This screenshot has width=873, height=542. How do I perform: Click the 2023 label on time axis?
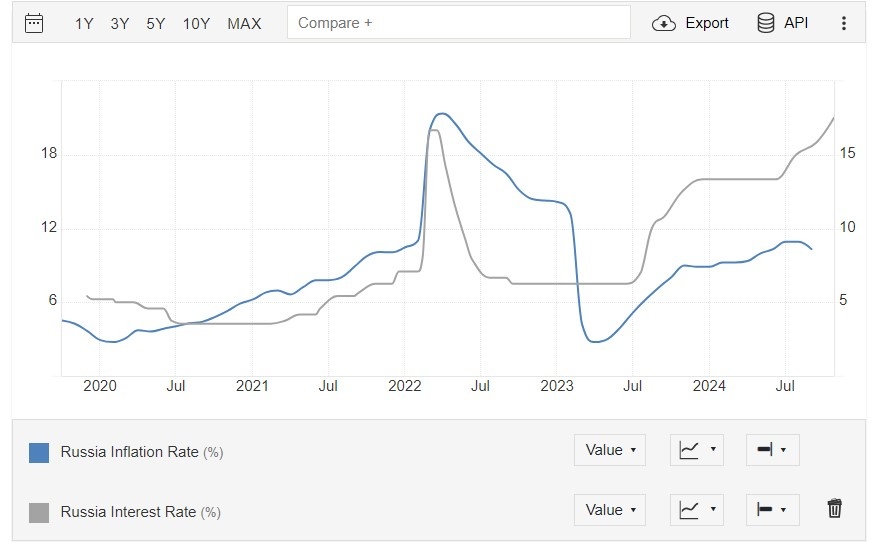(556, 386)
